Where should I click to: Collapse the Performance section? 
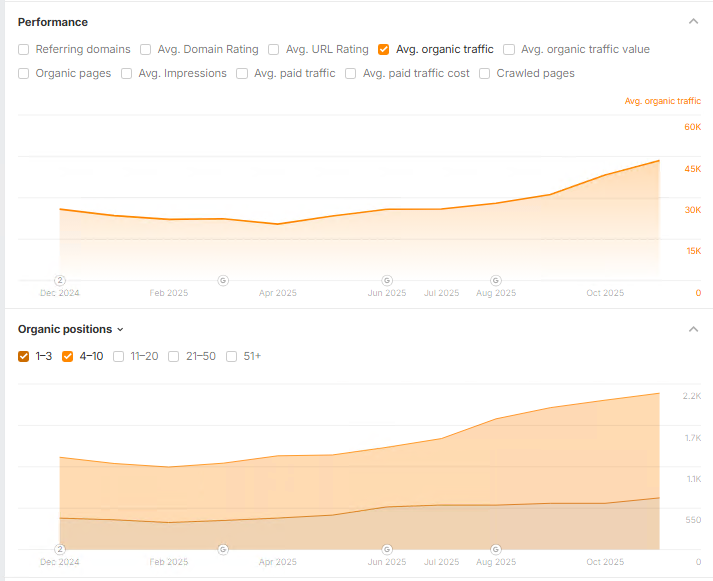[694, 21]
